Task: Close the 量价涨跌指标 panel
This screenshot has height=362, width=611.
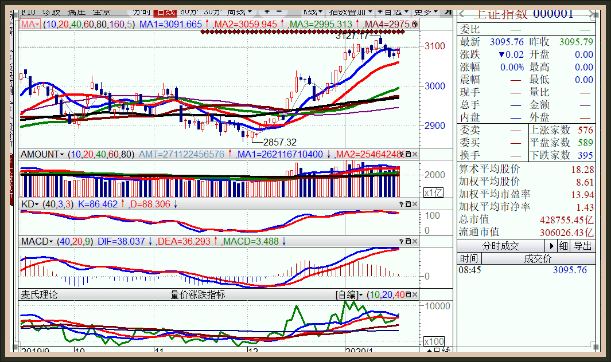Action: 415,295
